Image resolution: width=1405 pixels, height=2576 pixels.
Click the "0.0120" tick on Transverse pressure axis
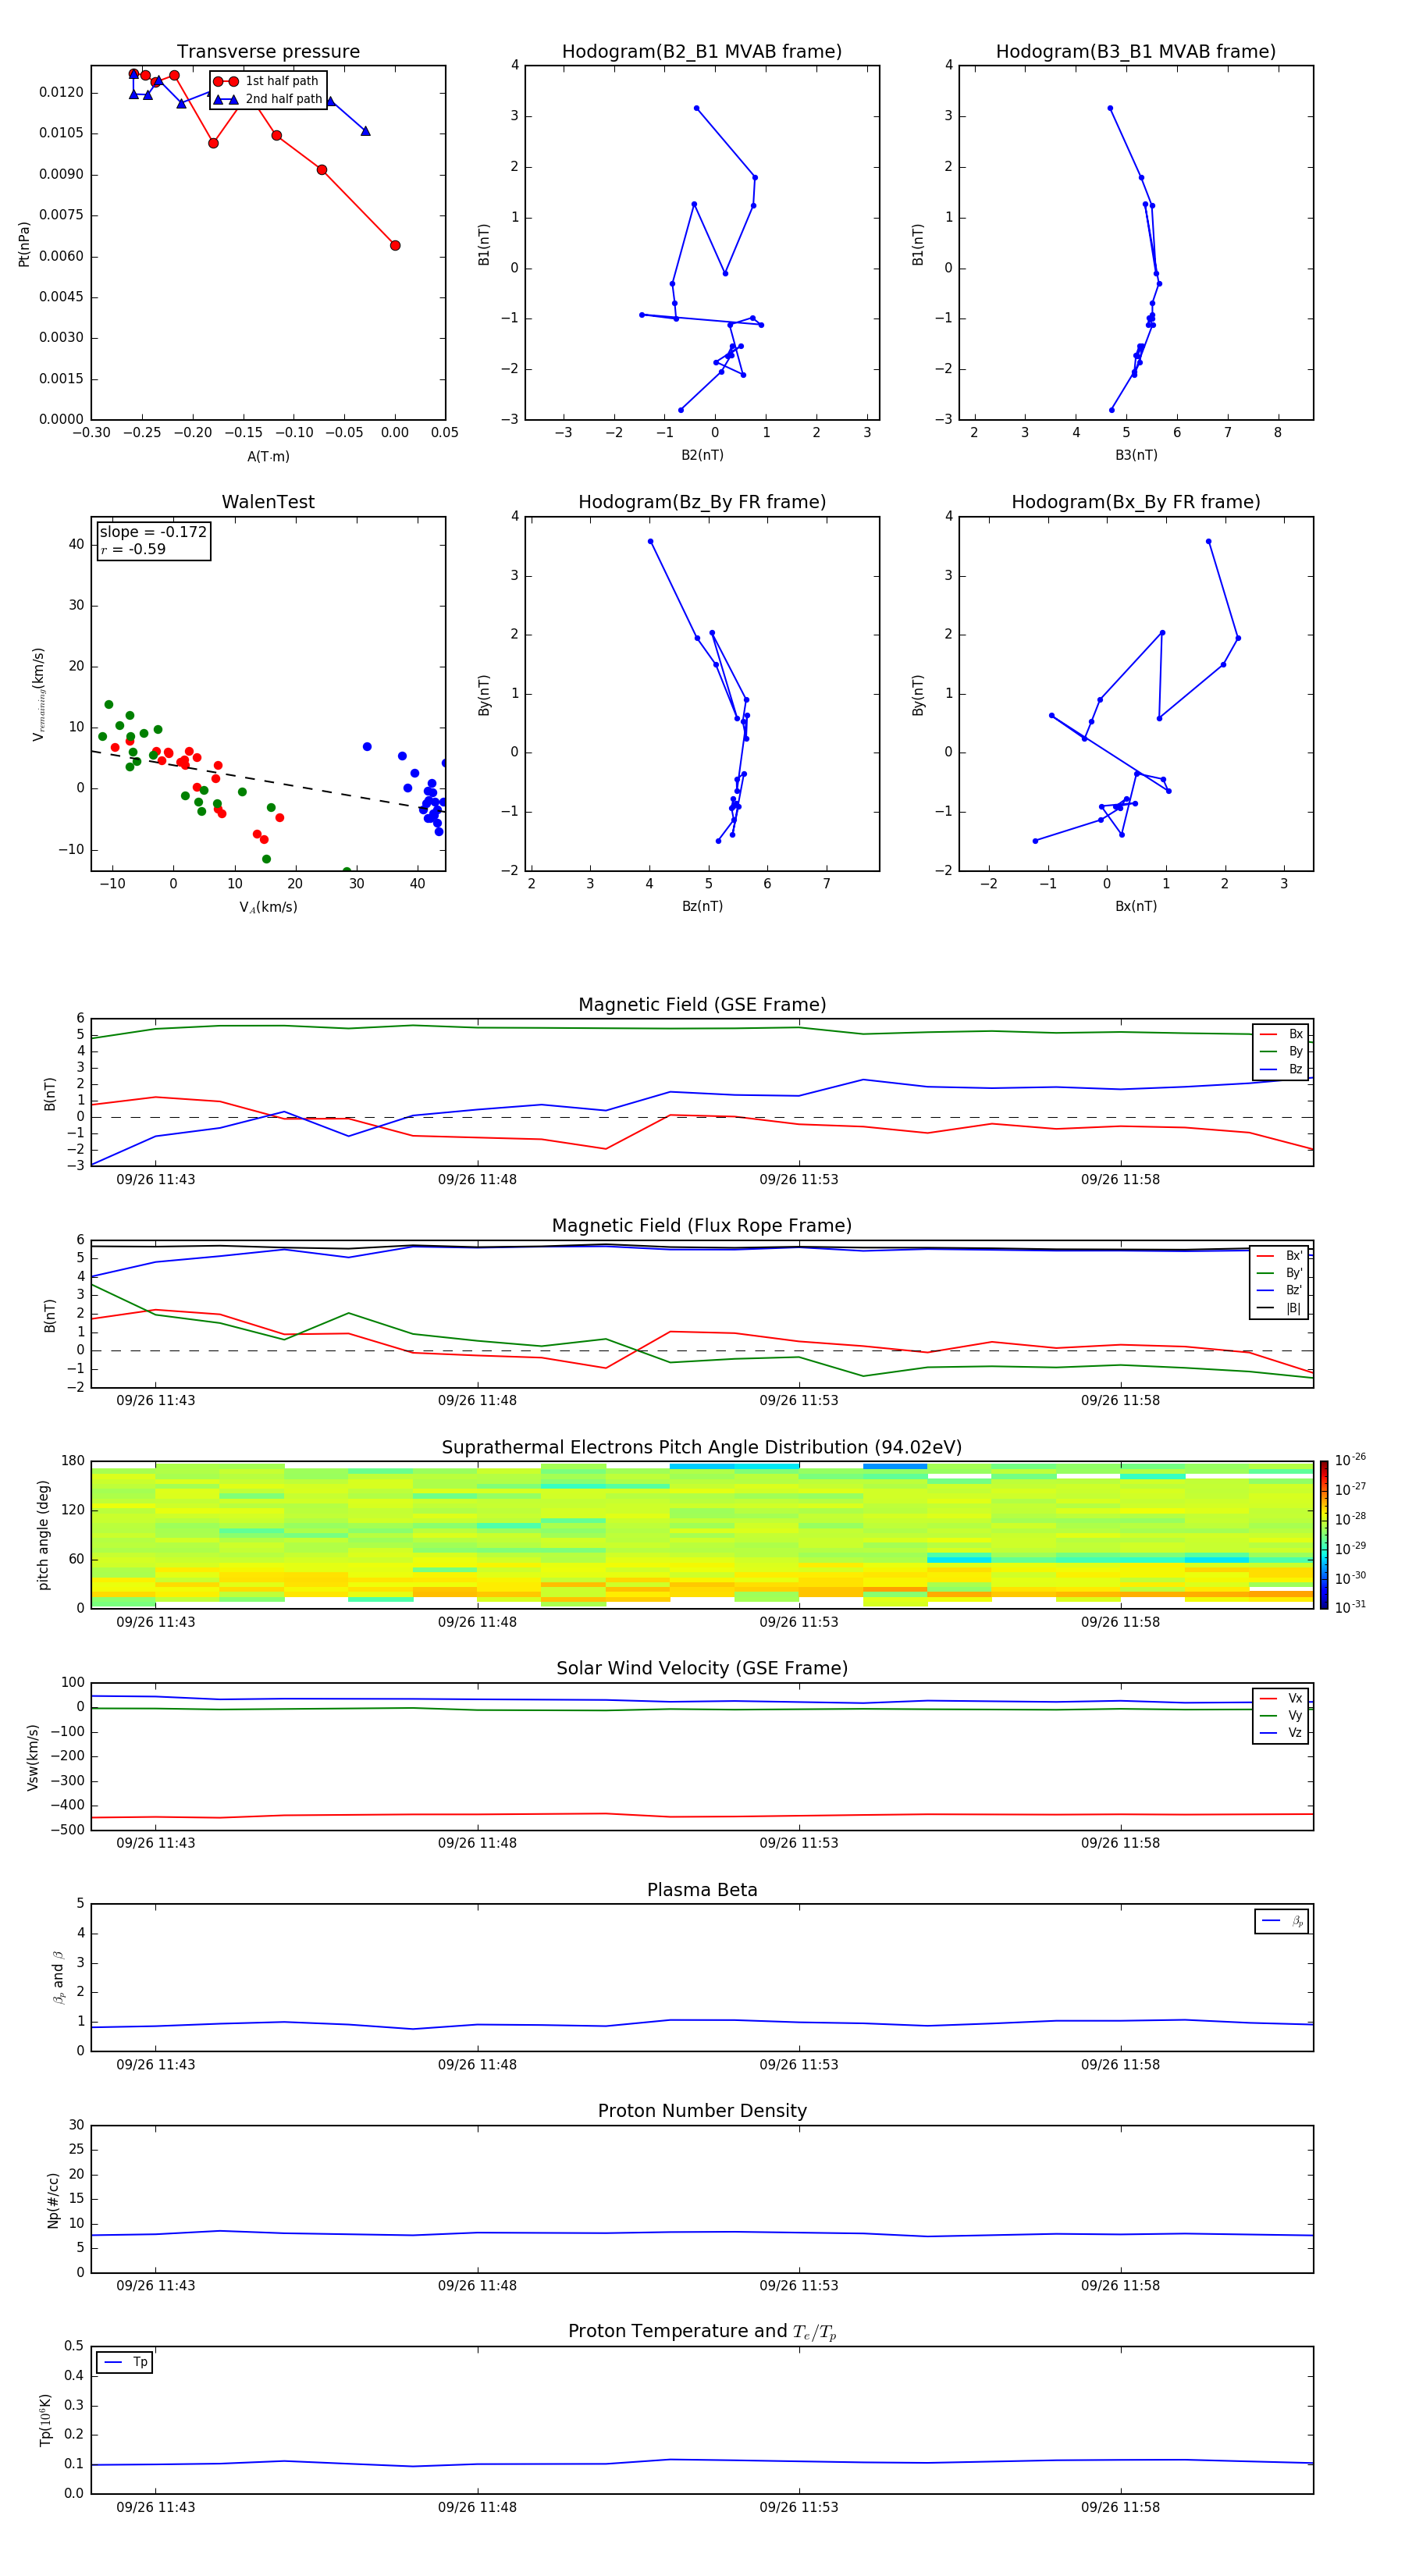[x=61, y=92]
